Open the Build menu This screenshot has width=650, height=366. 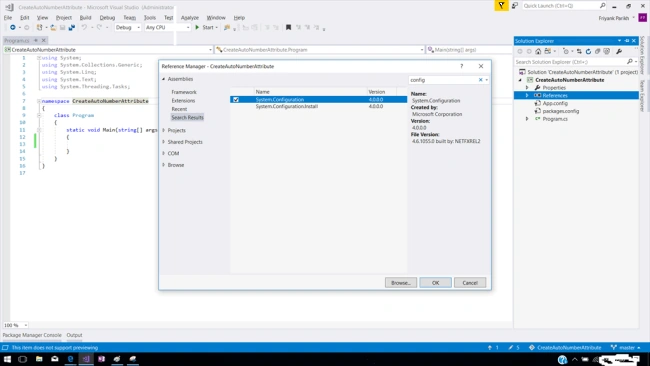[x=85, y=18]
